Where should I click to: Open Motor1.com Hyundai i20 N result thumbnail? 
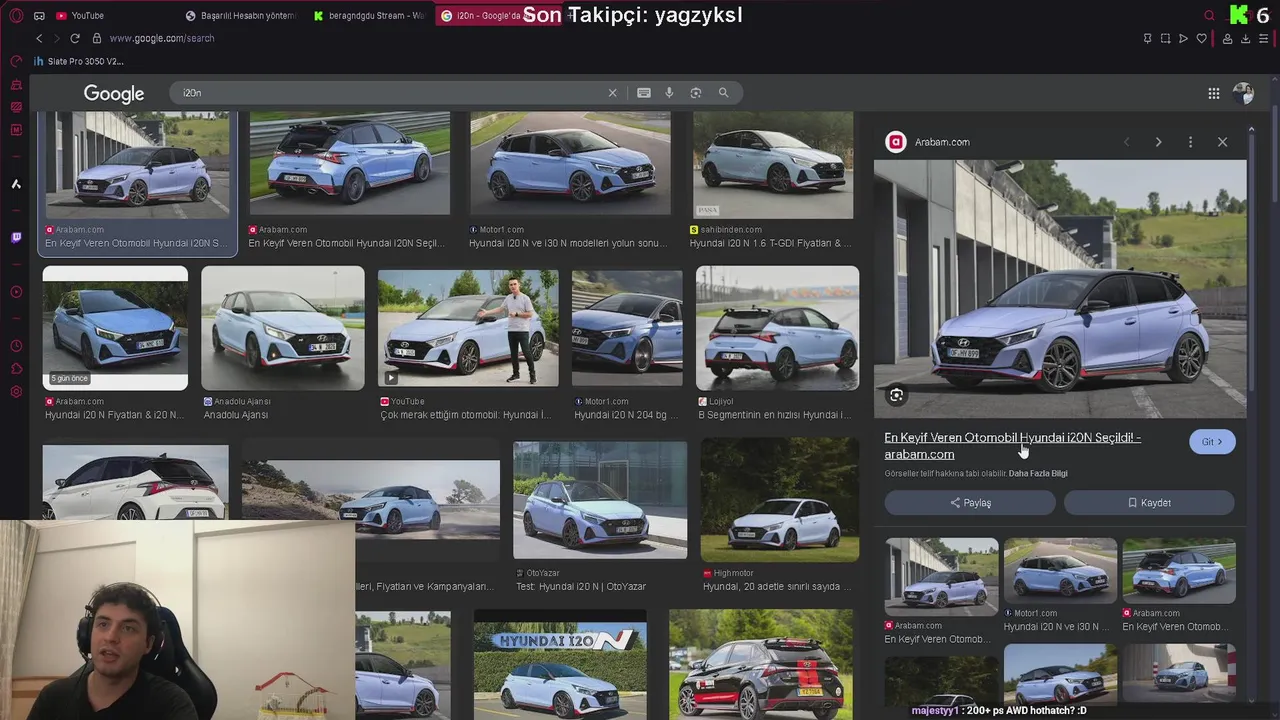tap(570, 163)
